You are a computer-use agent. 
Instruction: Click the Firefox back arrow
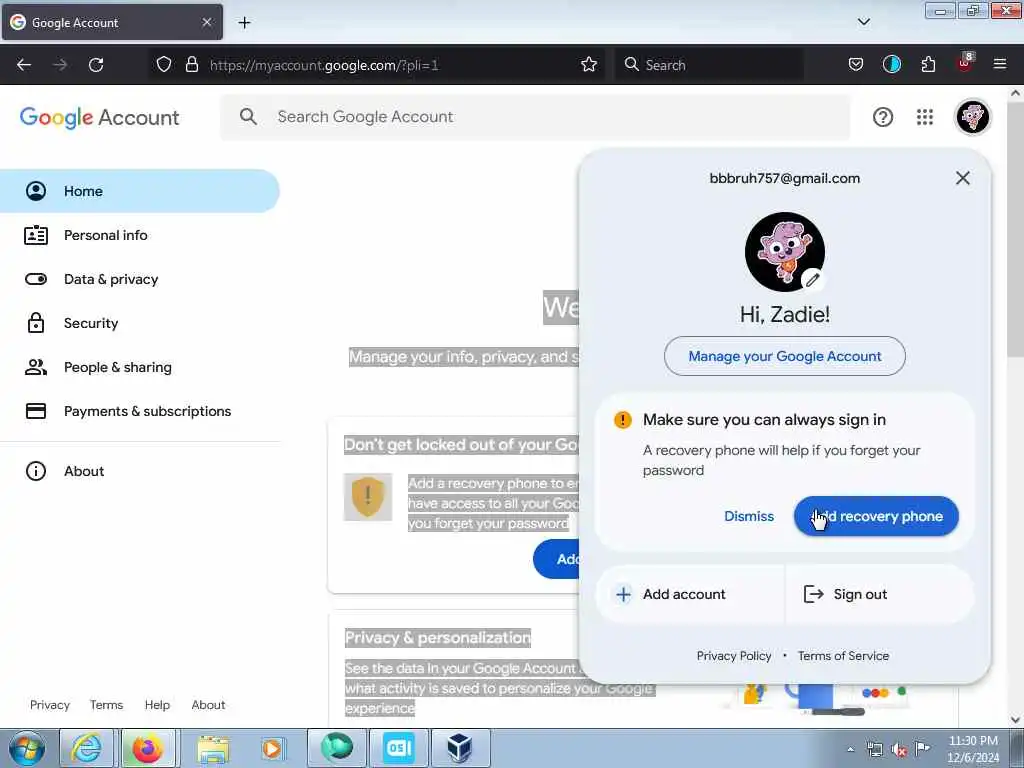tap(24, 65)
